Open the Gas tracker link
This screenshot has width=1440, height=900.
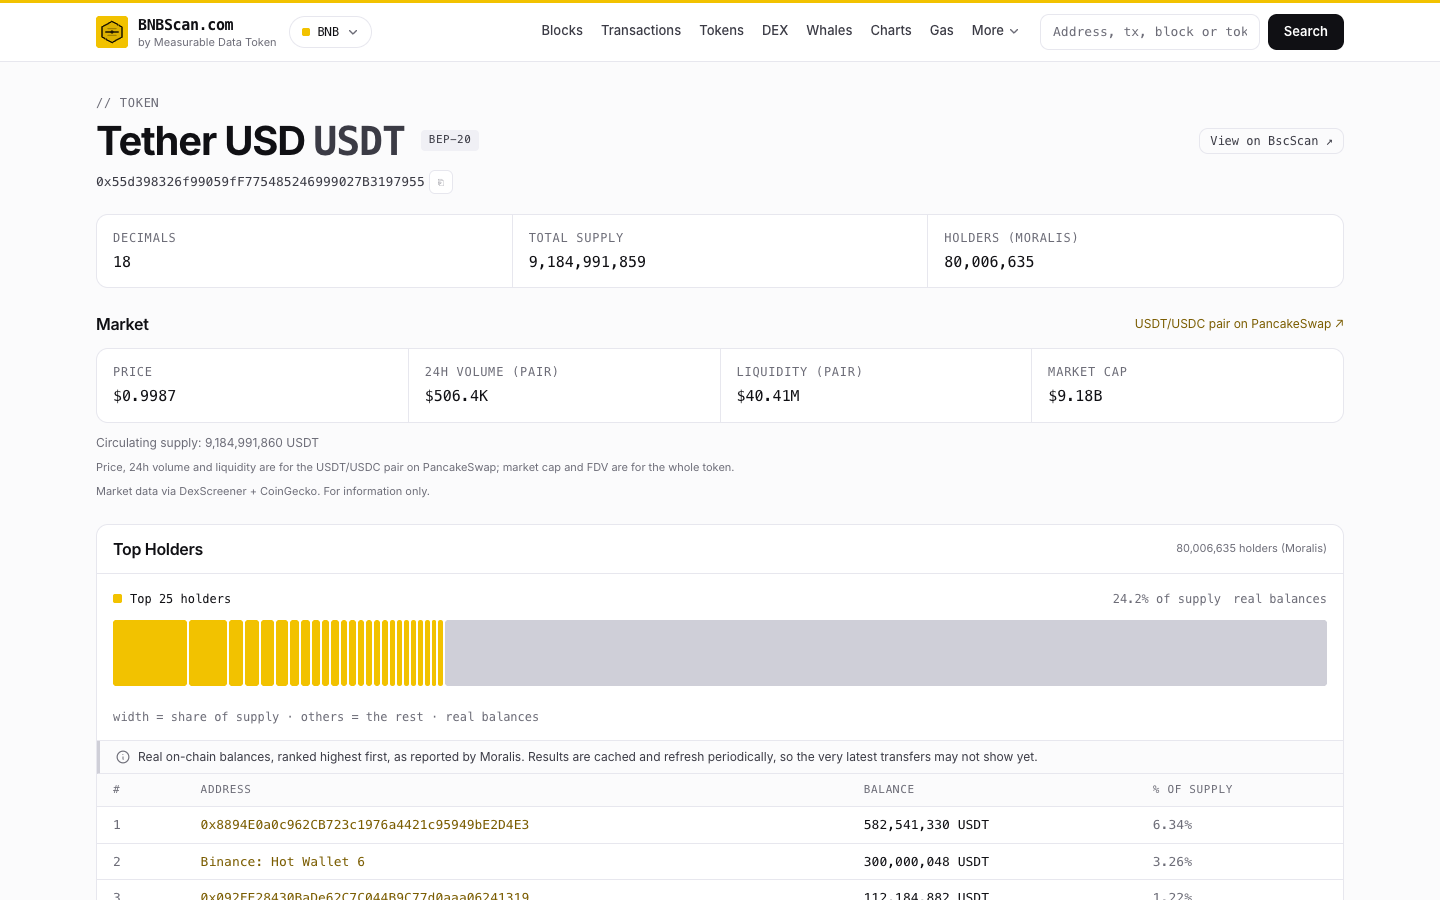pyautogui.click(x=941, y=31)
